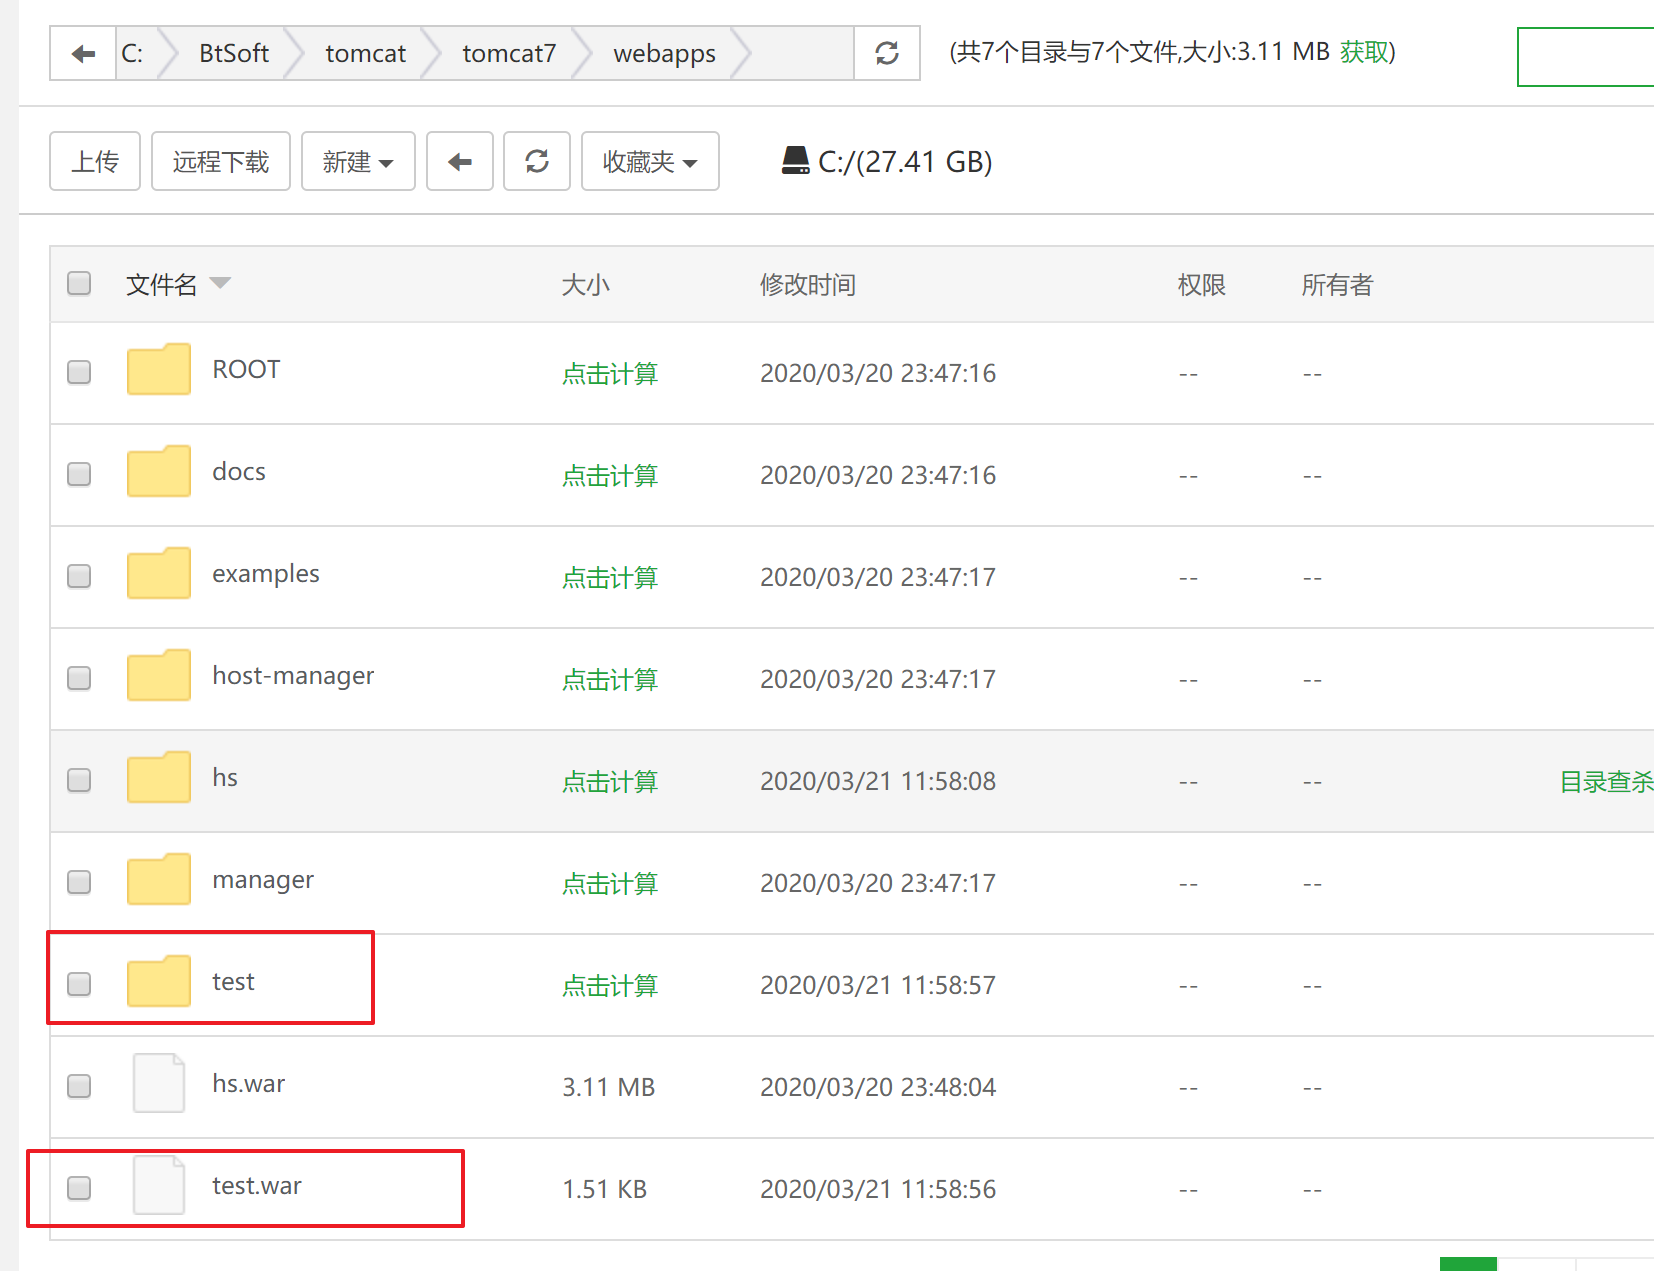Go to tomcat7 in the breadcrumb path
Image resolution: width=1654 pixels, height=1271 pixels.
[x=509, y=53]
